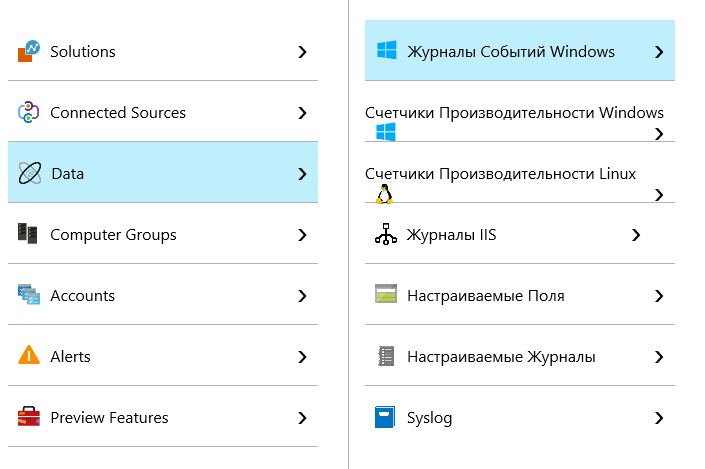The width and height of the screenshot is (705, 469).
Task: Click the Alerts warning triangle icon
Action: pyautogui.click(x=29, y=356)
